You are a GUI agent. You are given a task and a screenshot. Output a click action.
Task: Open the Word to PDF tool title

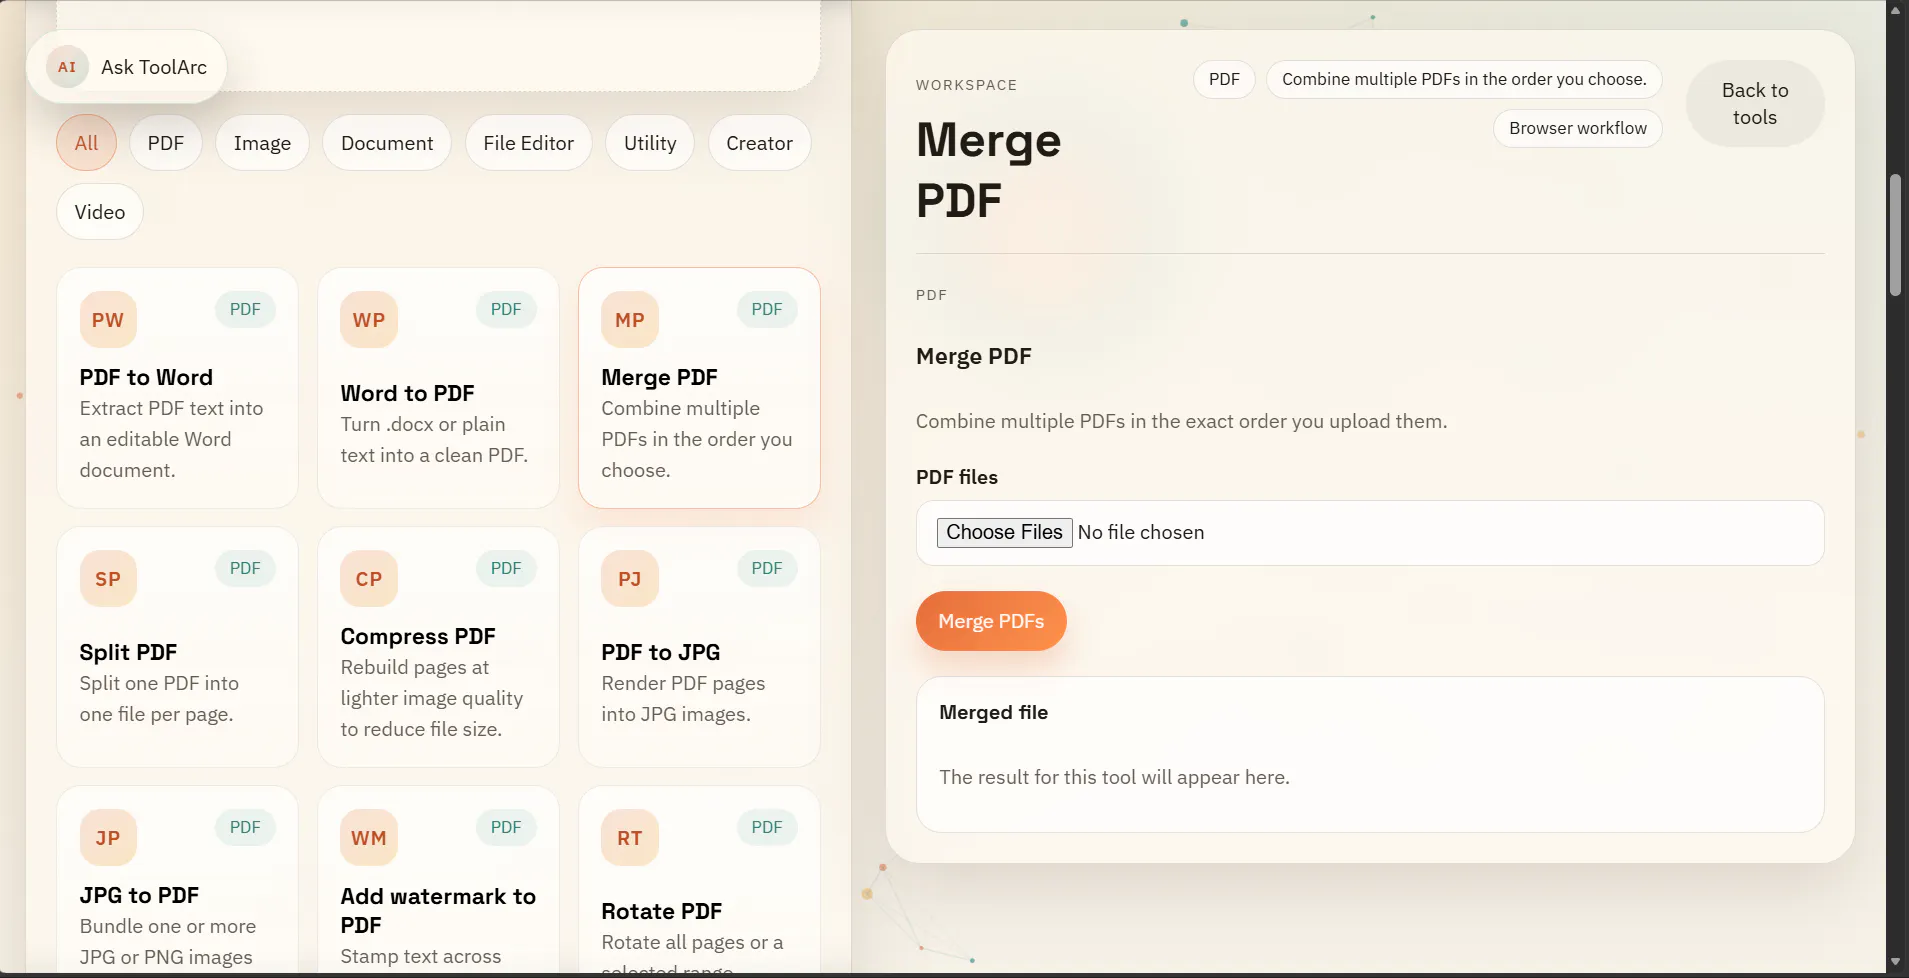tap(407, 393)
